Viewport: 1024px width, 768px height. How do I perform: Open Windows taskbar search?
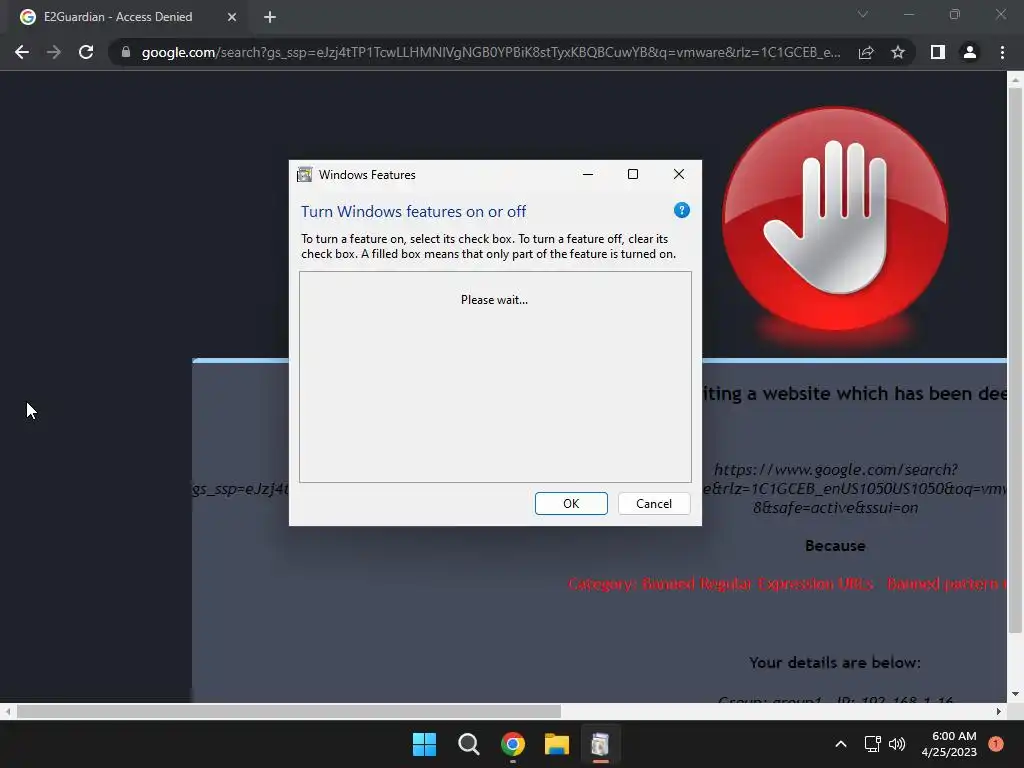coord(468,744)
